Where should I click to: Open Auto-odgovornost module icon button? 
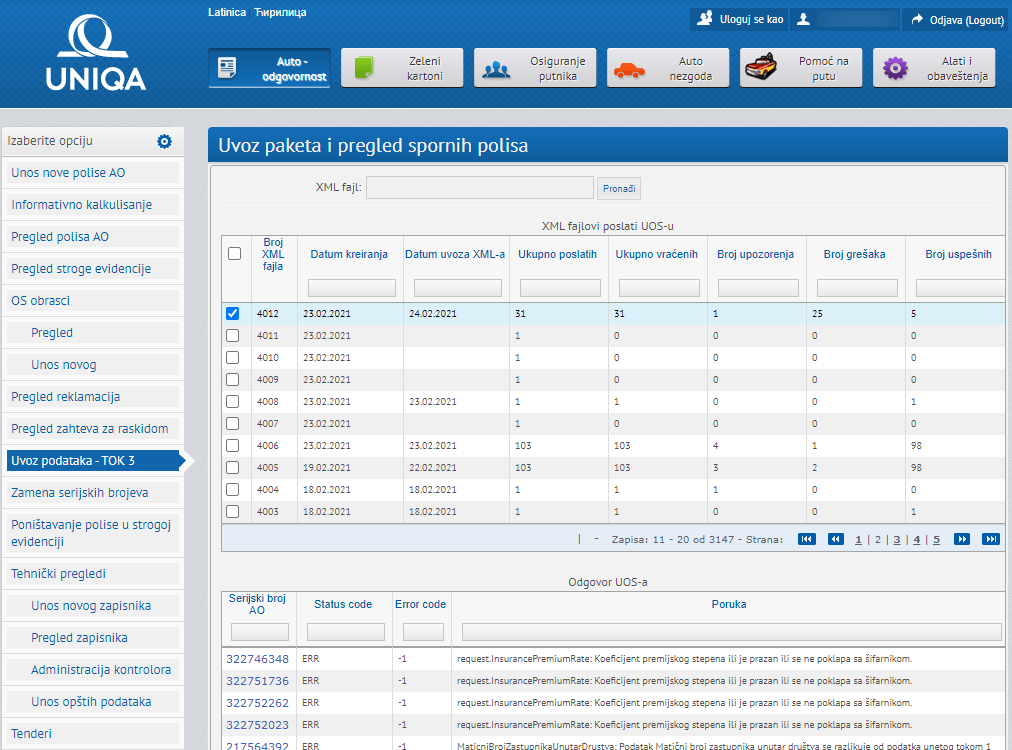click(269, 68)
